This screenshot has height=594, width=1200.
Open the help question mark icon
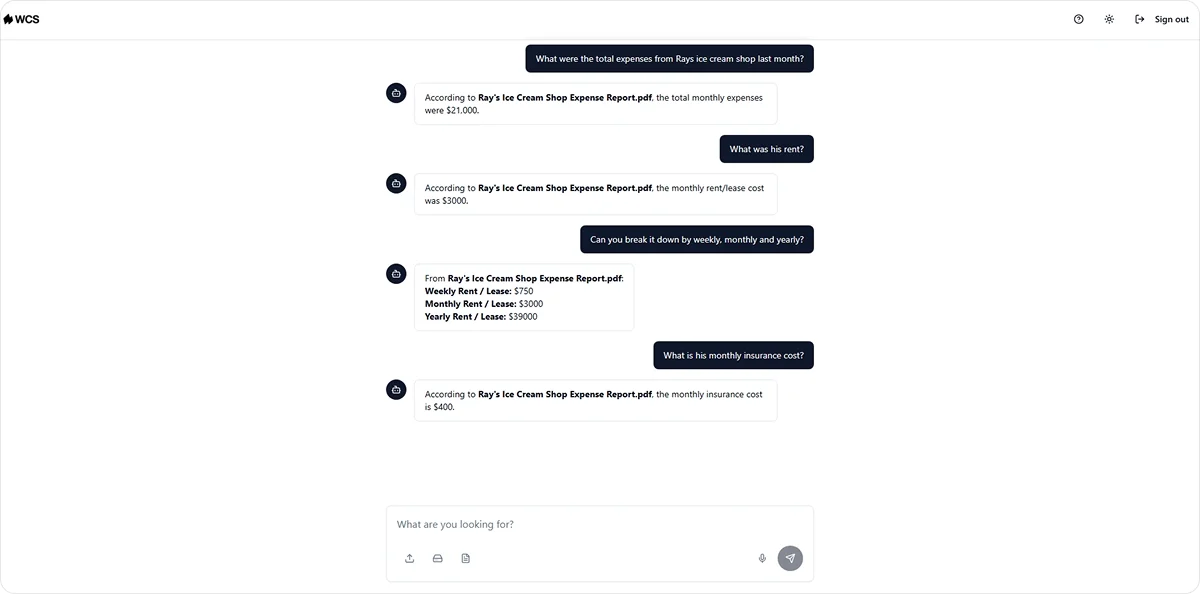coord(1078,19)
